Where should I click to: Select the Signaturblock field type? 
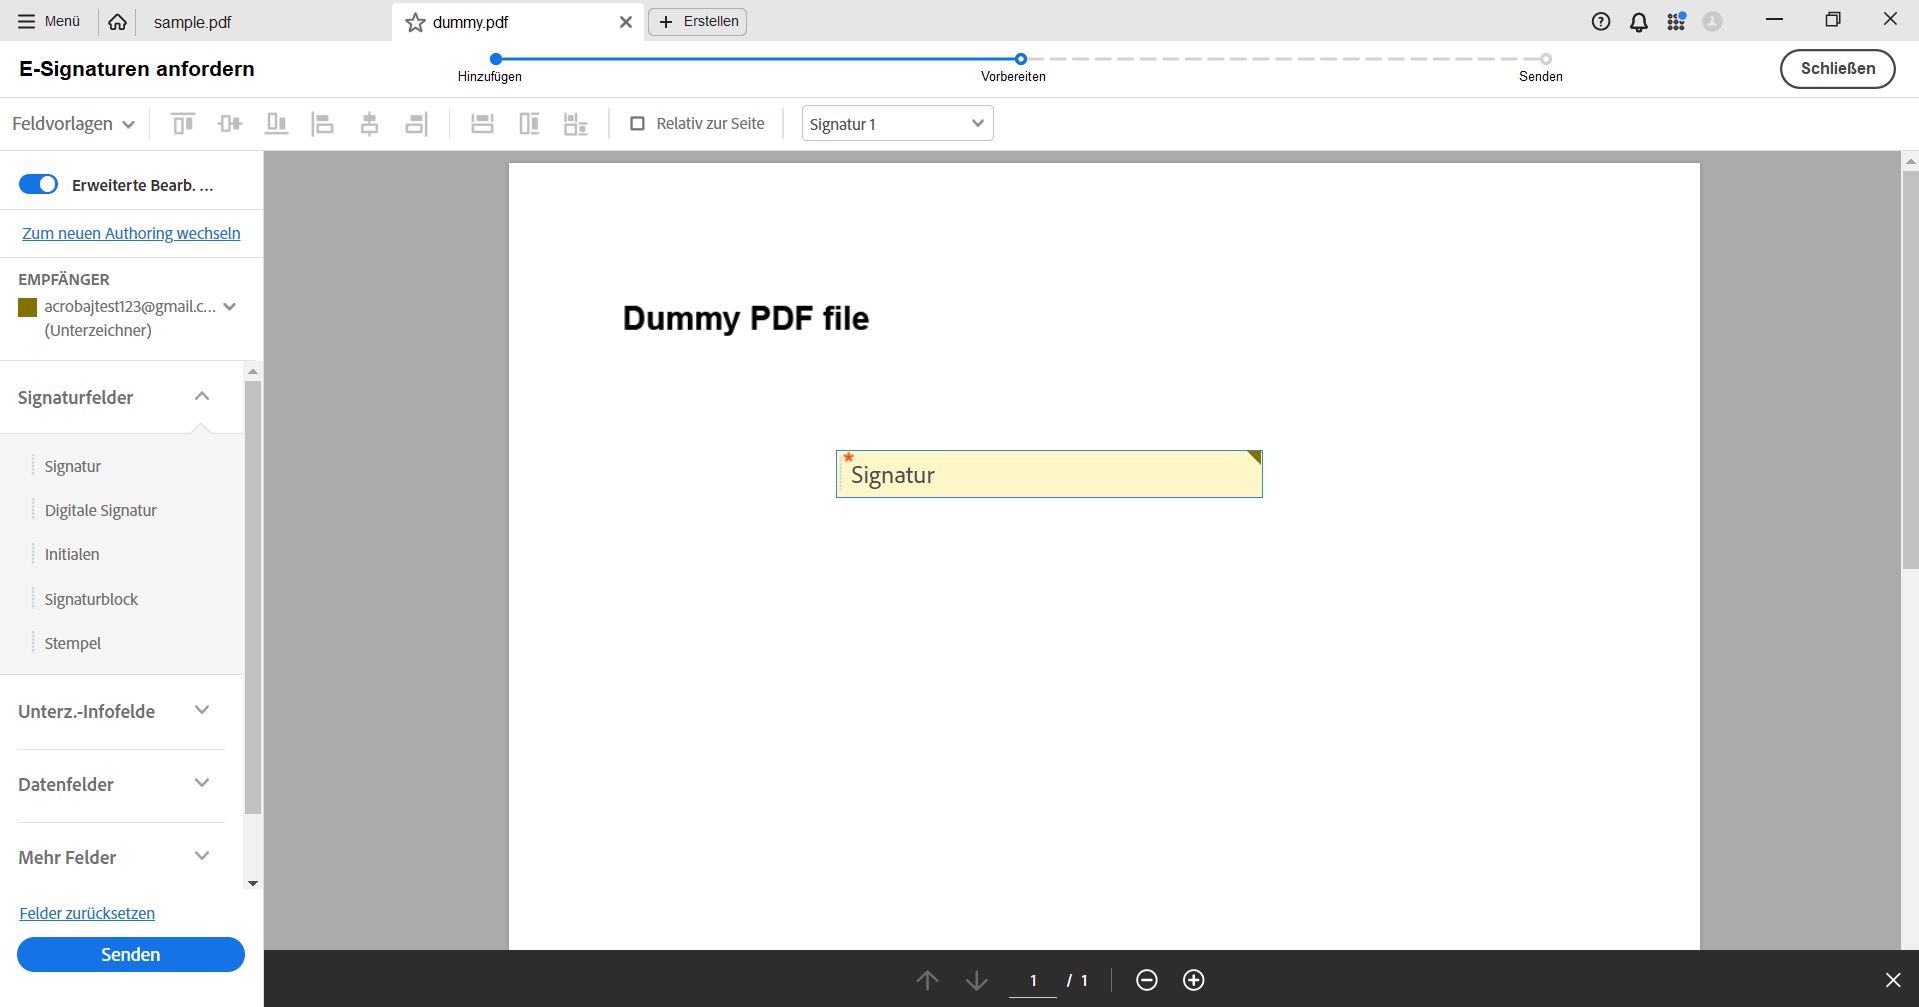click(x=91, y=599)
